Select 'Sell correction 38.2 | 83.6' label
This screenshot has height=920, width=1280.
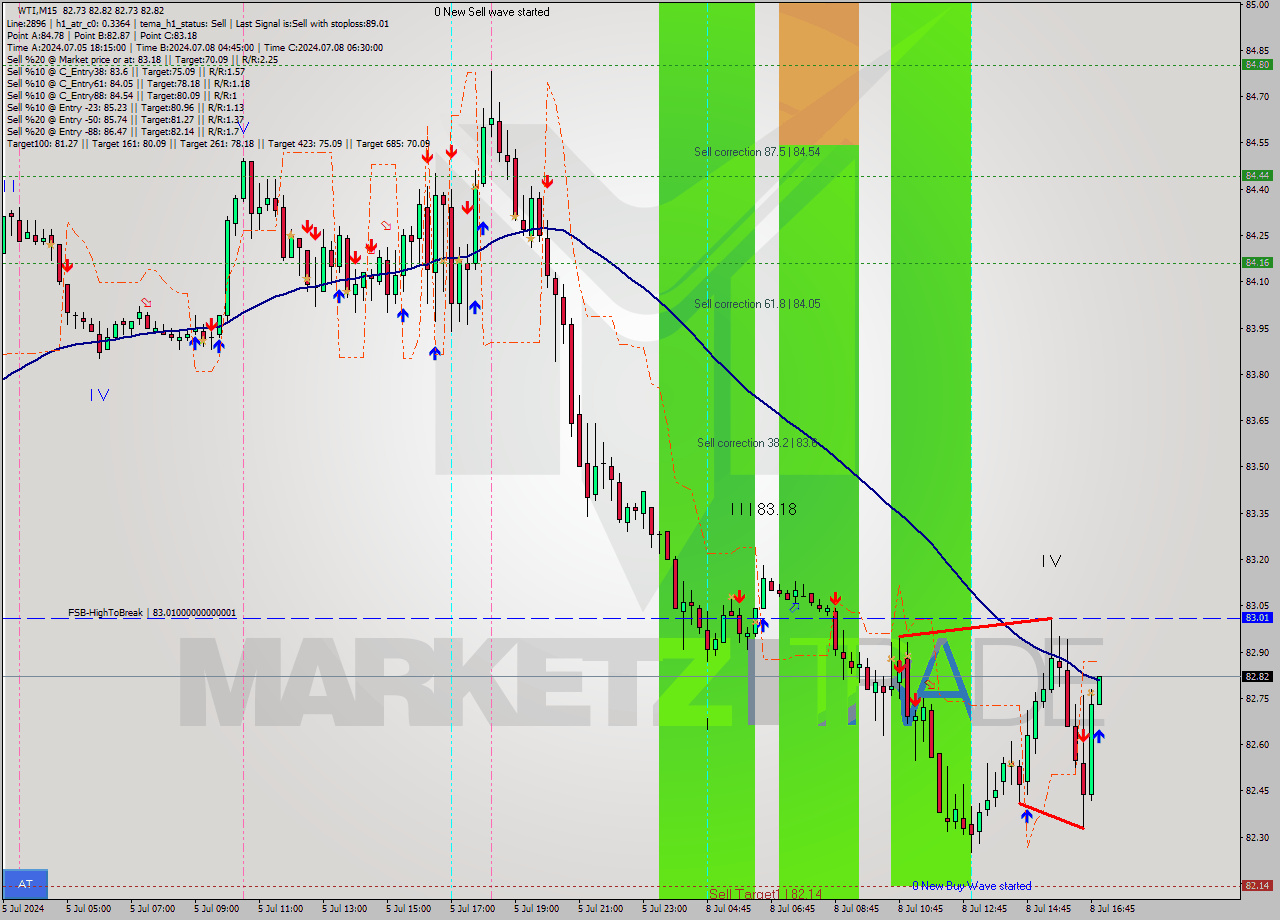coord(757,442)
